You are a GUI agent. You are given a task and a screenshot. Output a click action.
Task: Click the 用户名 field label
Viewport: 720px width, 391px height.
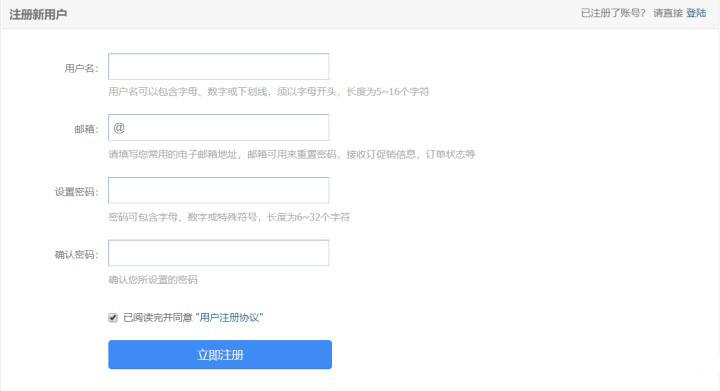(x=81, y=68)
